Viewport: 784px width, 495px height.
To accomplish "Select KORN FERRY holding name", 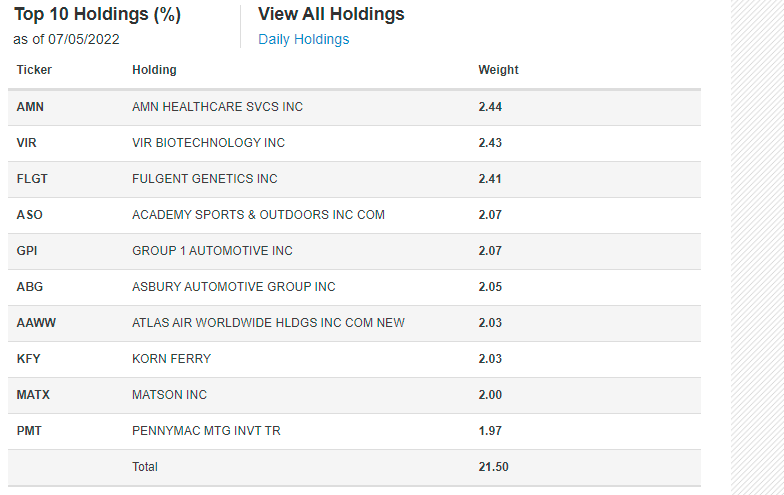I will click(x=172, y=359).
